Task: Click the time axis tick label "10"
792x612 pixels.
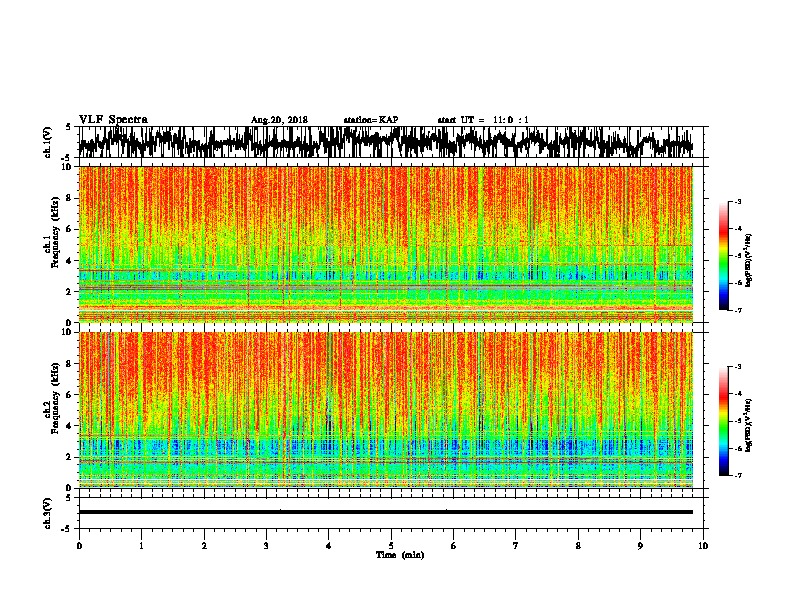Action: tap(703, 546)
